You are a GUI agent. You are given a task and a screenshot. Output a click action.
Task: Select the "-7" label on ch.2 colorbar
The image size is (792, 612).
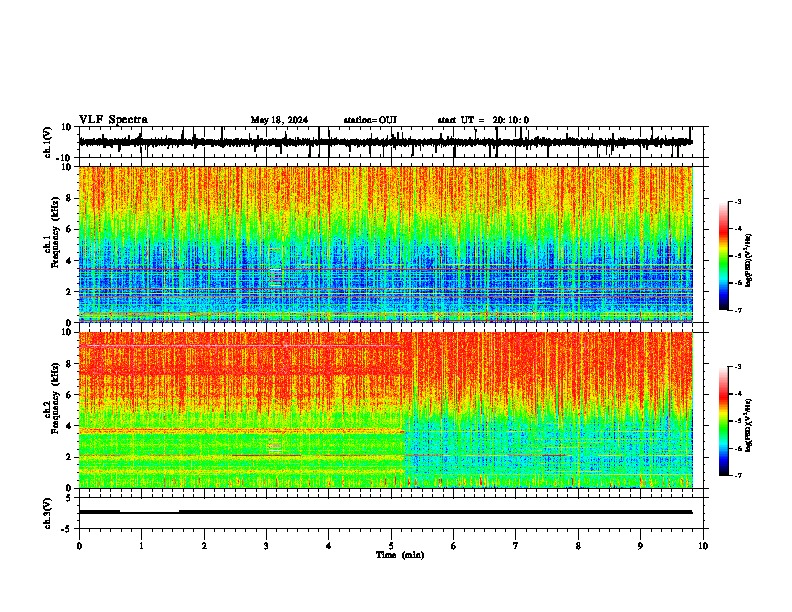coord(738,475)
